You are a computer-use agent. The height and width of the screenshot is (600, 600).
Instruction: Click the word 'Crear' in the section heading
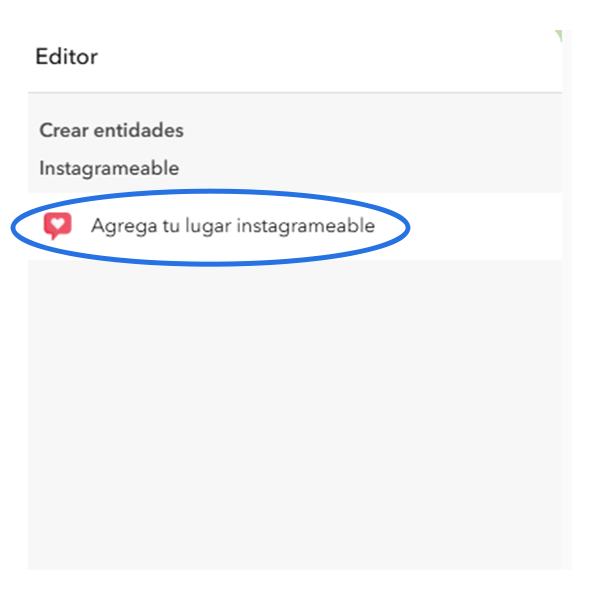[64, 130]
